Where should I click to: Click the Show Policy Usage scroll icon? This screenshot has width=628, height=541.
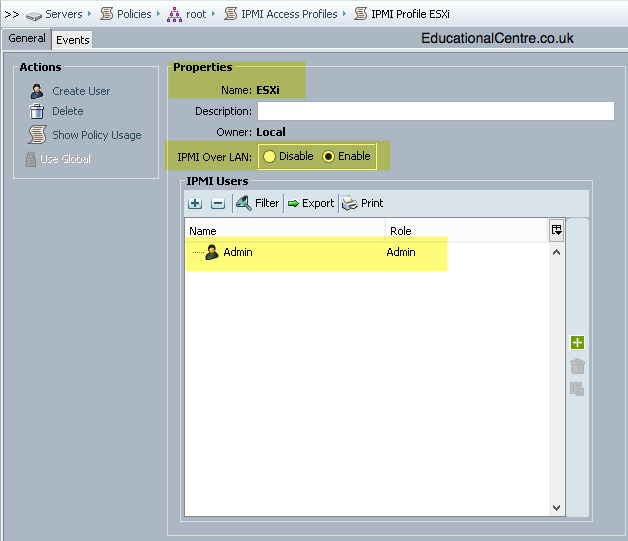37,135
